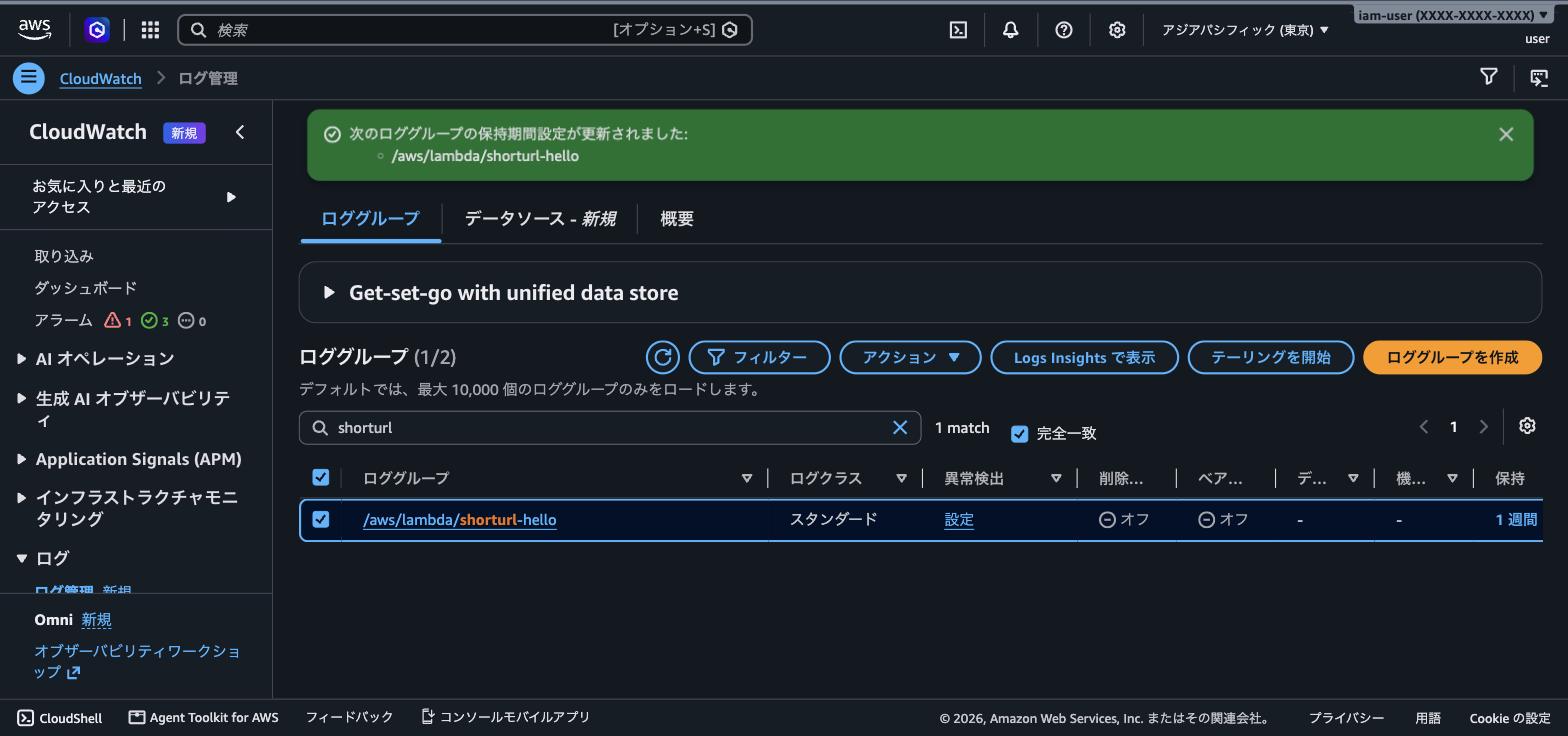
Task: Open the console mobile app link
Action: pyautogui.click(x=506, y=717)
